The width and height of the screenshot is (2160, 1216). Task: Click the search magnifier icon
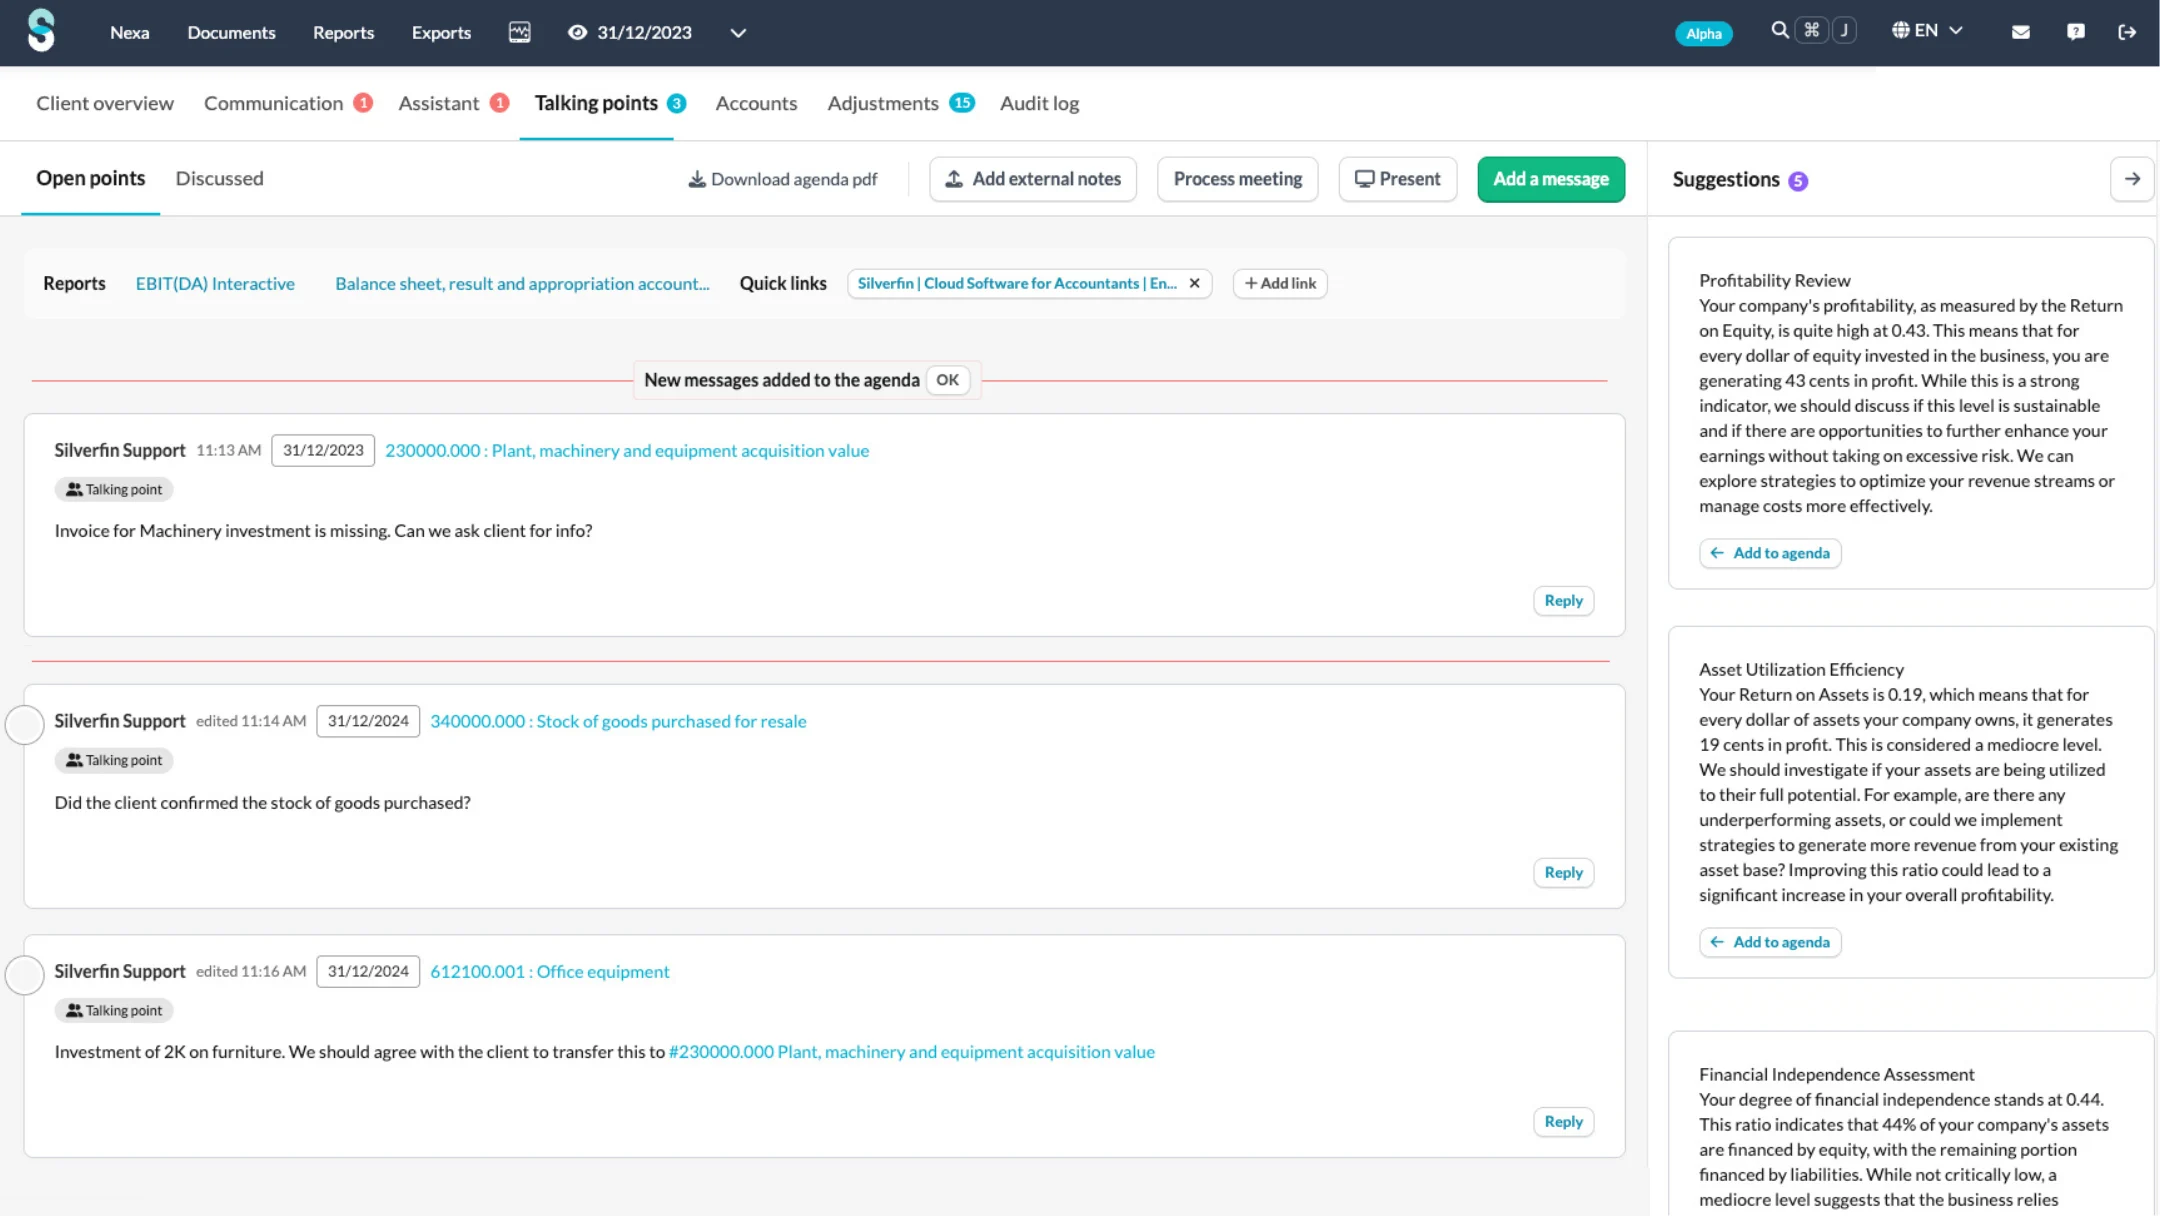pyautogui.click(x=1779, y=30)
